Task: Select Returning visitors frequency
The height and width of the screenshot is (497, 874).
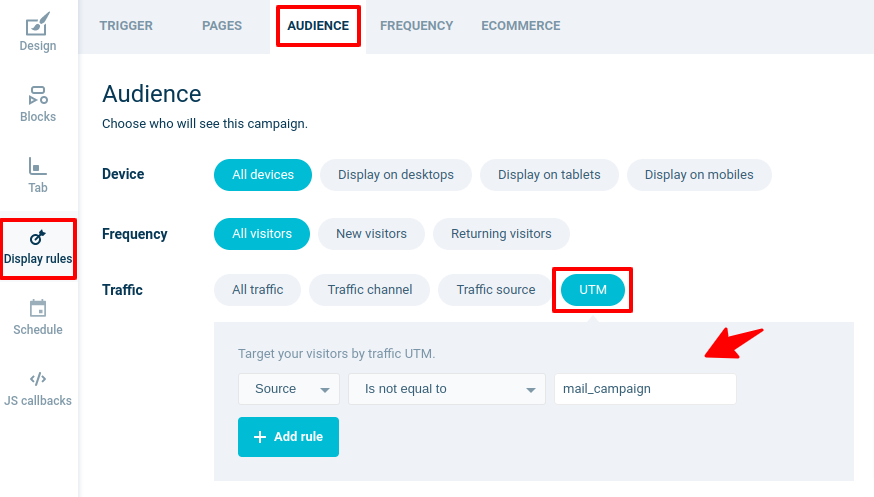Action: point(501,234)
